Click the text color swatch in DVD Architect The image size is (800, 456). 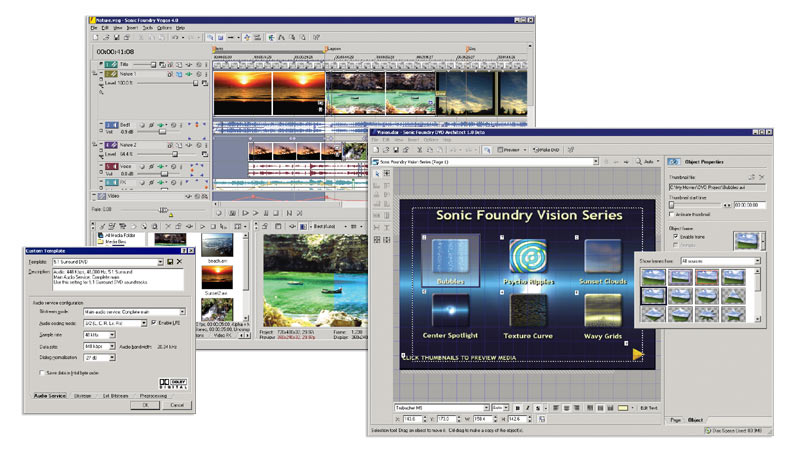(623, 408)
